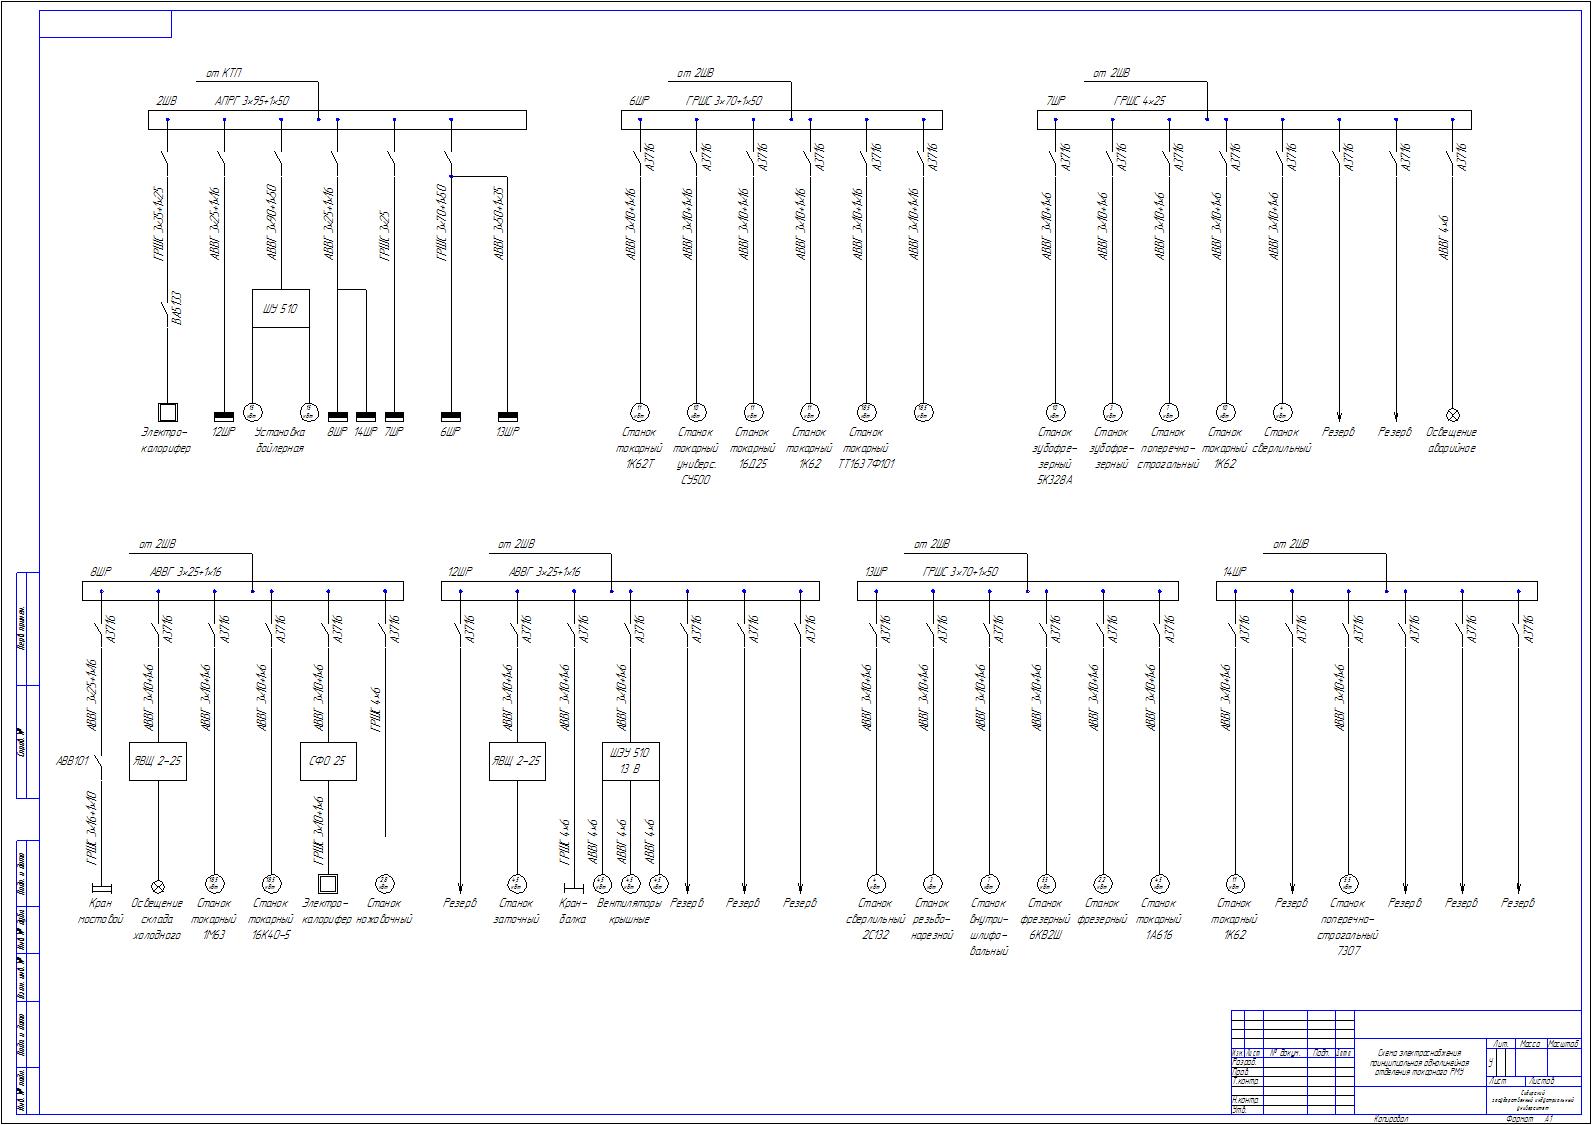The height and width of the screenshot is (1125, 1592).
Task: Select the "ВА5133" breaker label
Action: click(177, 308)
